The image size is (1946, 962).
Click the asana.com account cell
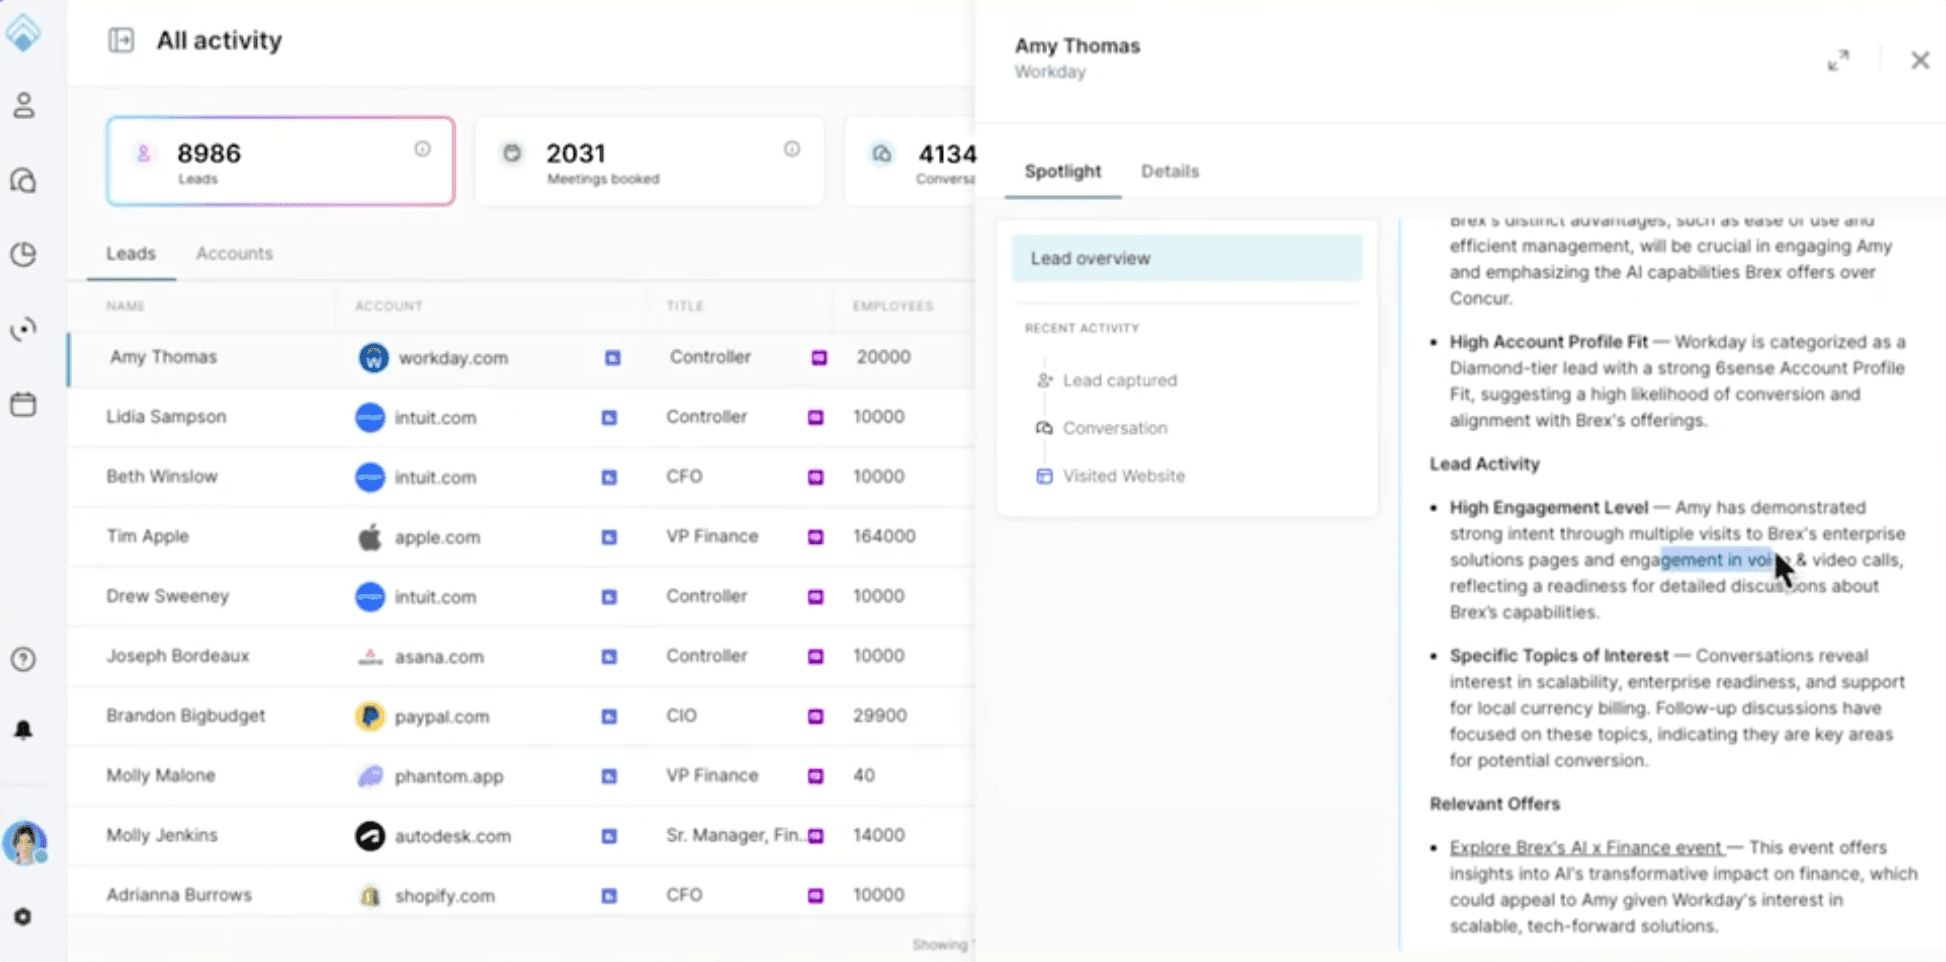tap(439, 657)
